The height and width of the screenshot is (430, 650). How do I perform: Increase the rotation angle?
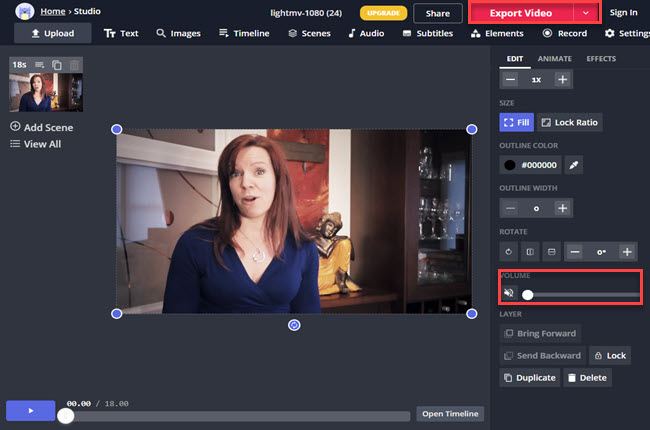click(x=627, y=252)
